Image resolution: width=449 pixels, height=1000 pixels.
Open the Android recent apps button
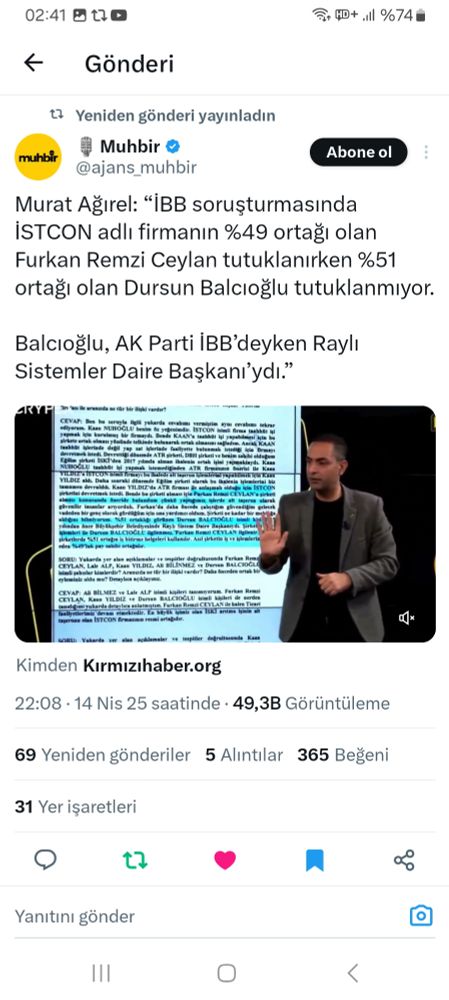pyautogui.click(x=101, y=973)
